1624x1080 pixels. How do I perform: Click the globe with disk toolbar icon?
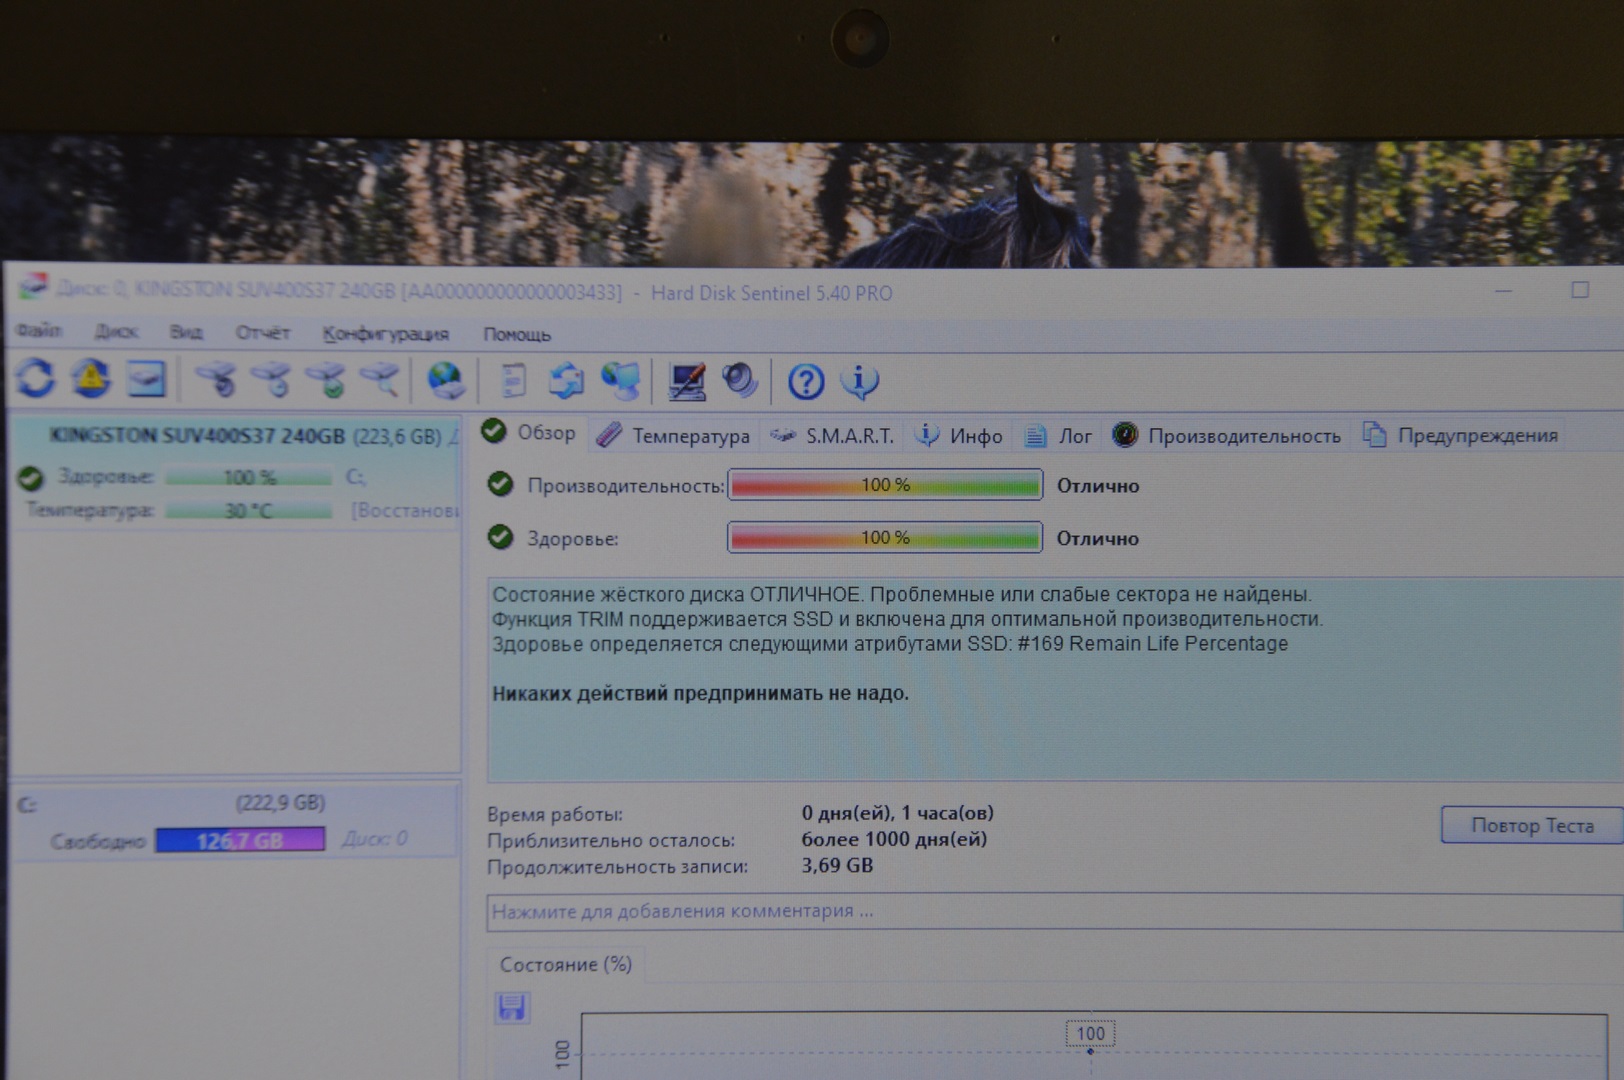tap(445, 380)
